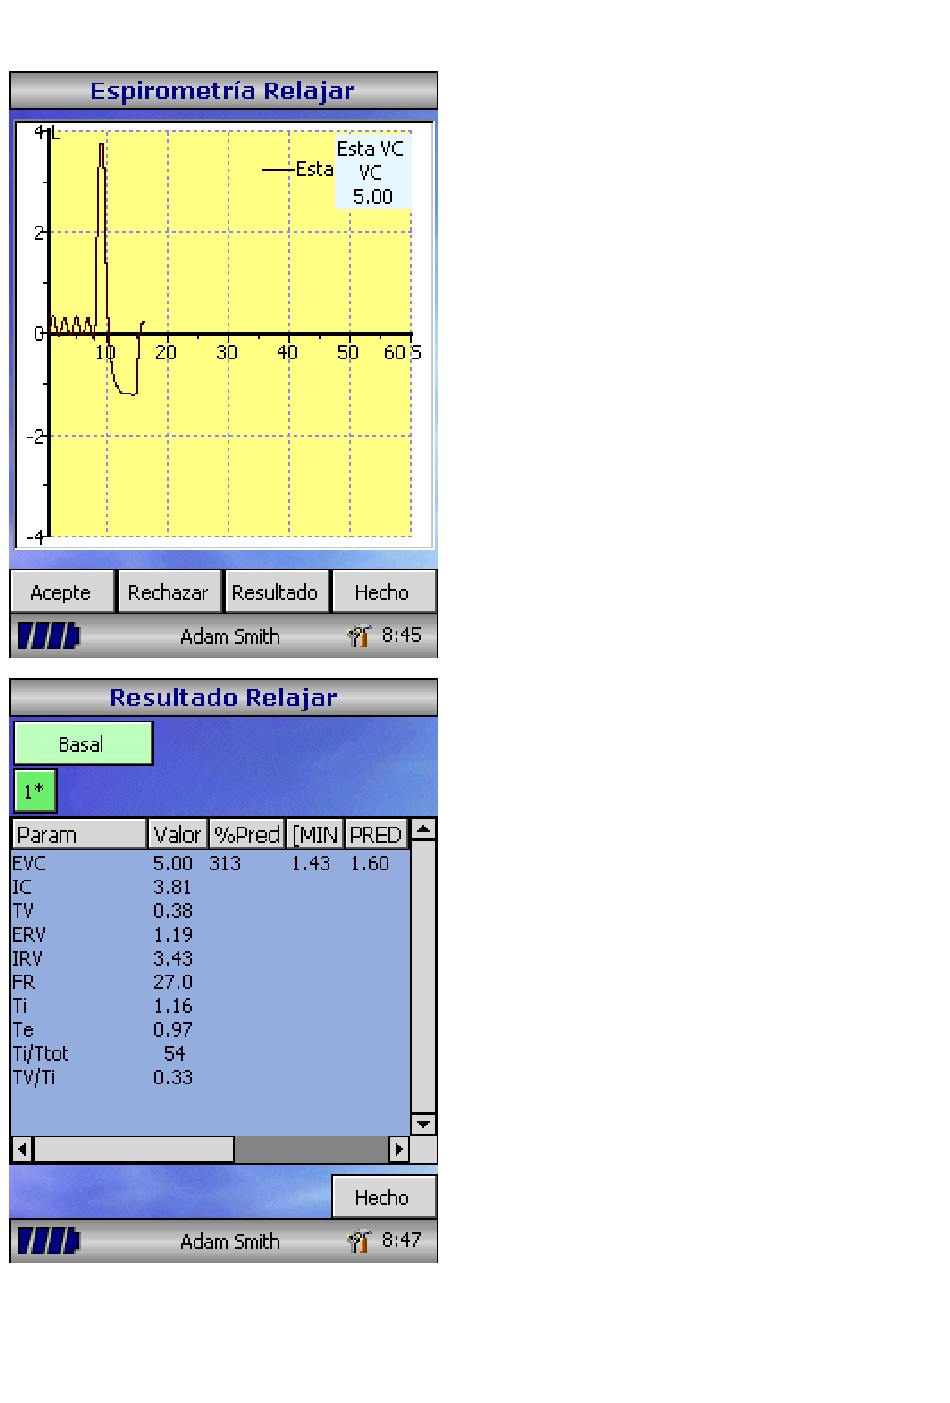Image resolution: width=950 pixels, height=1403 pixels.
Task: Open tools icon next to 8:45
Action: pos(359,636)
